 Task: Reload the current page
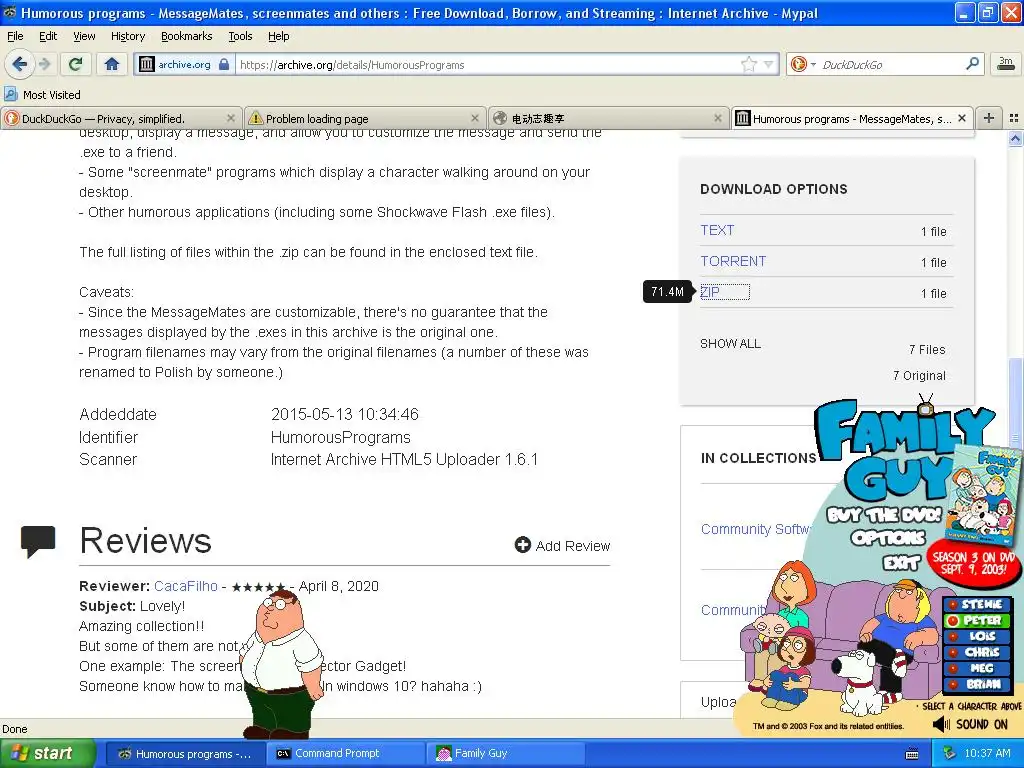coord(76,64)
